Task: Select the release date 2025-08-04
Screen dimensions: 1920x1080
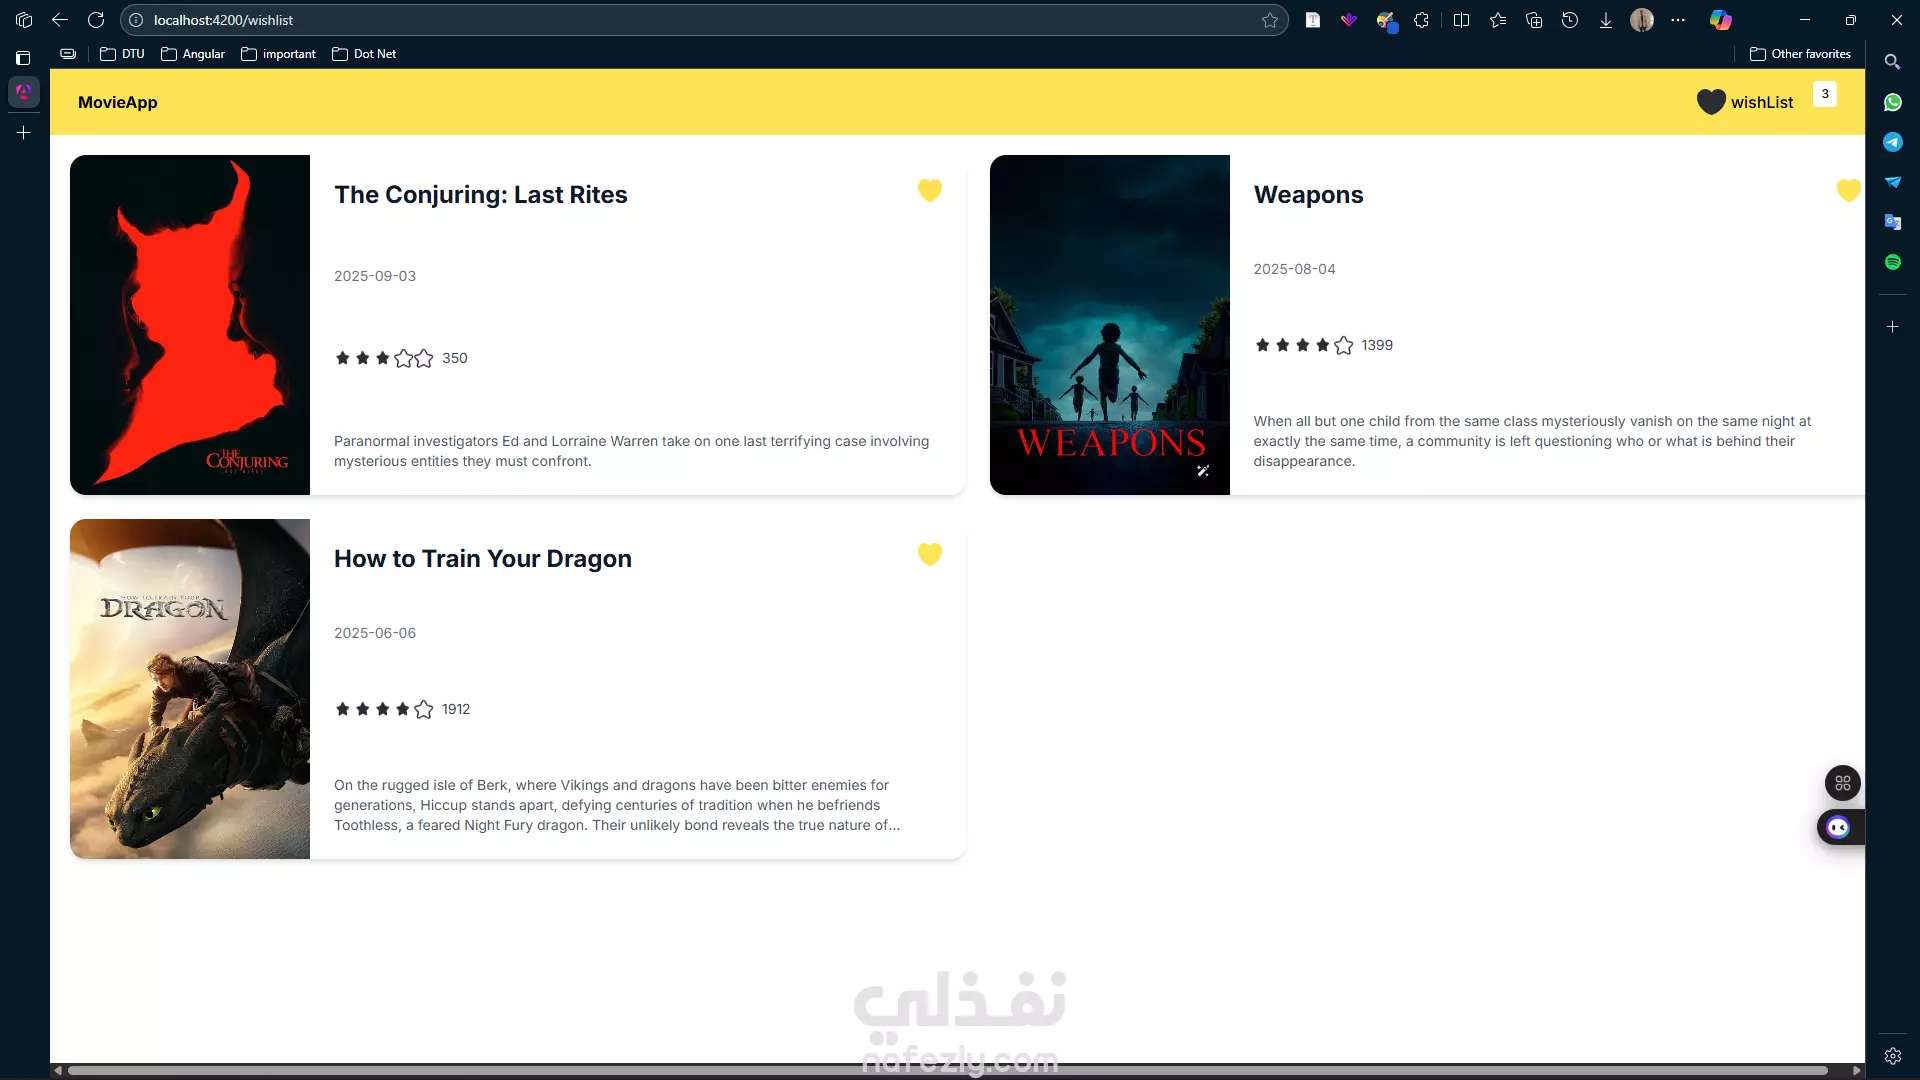Action: point(1294,269)
